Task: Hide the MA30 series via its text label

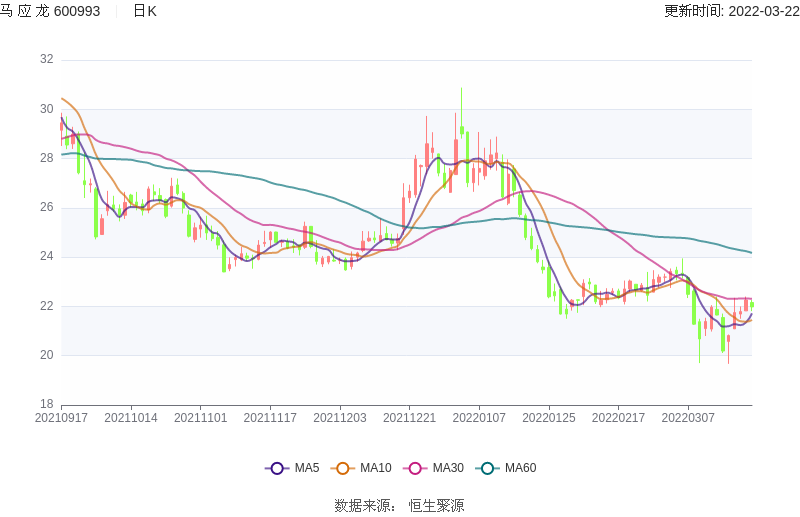Action: [446, 468]
